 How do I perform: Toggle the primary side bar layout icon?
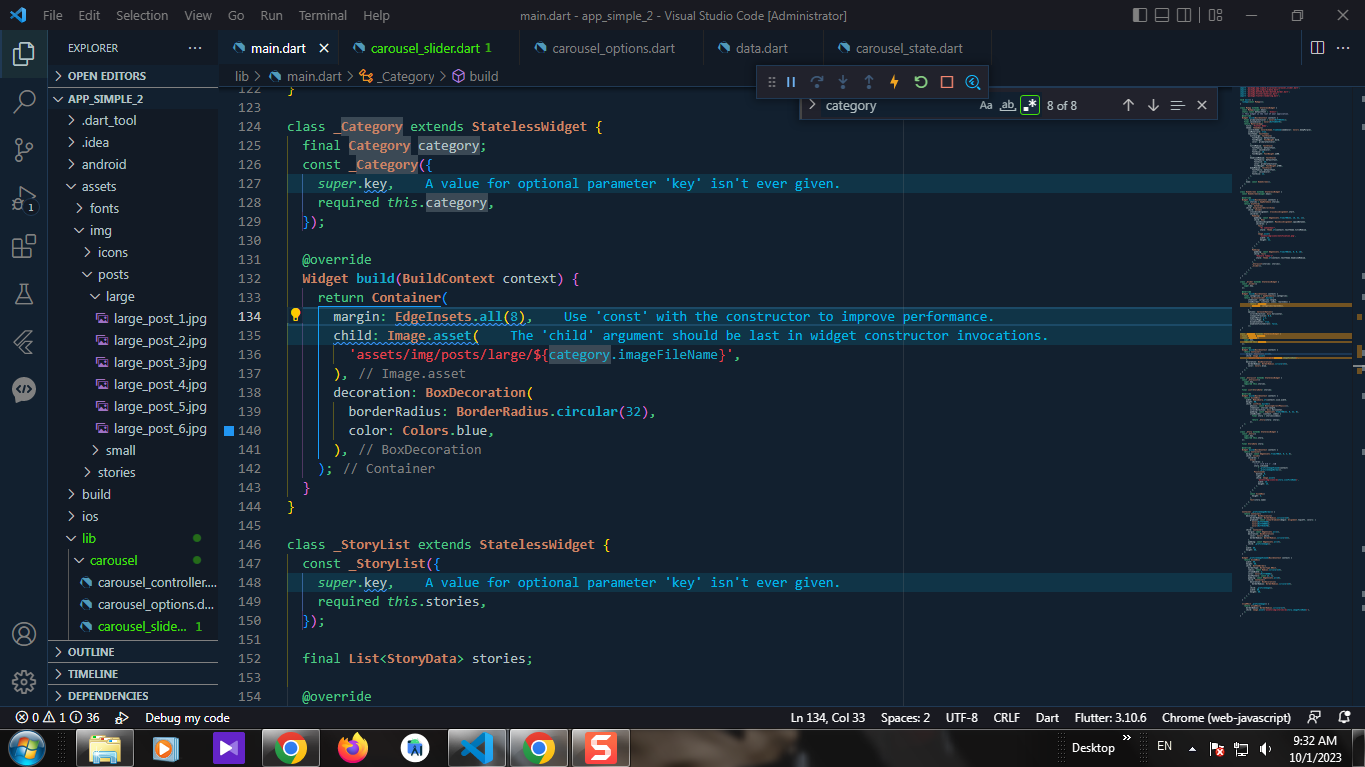click(x=1141, y=15)
